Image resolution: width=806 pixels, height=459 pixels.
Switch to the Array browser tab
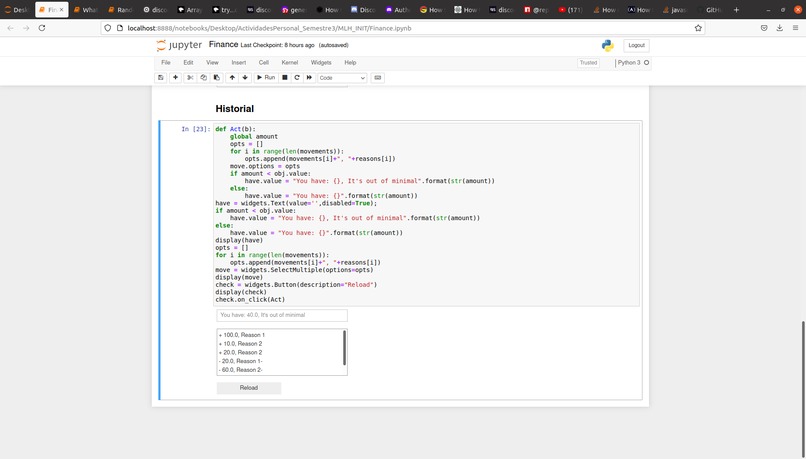(189, 10)
